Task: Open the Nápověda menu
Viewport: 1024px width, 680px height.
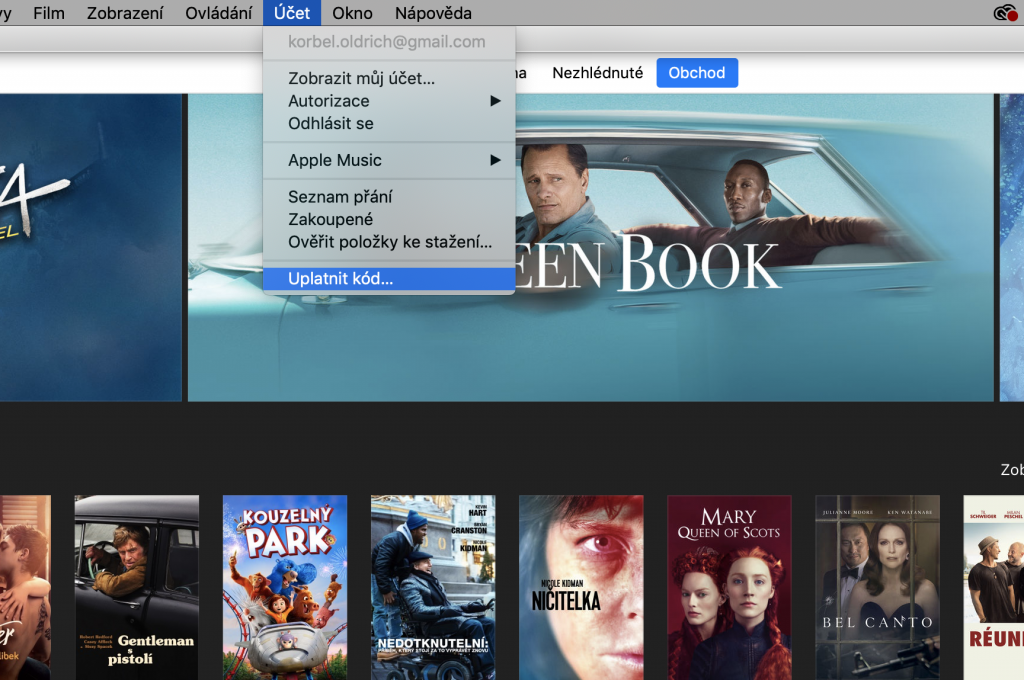Action: (433, 13)
